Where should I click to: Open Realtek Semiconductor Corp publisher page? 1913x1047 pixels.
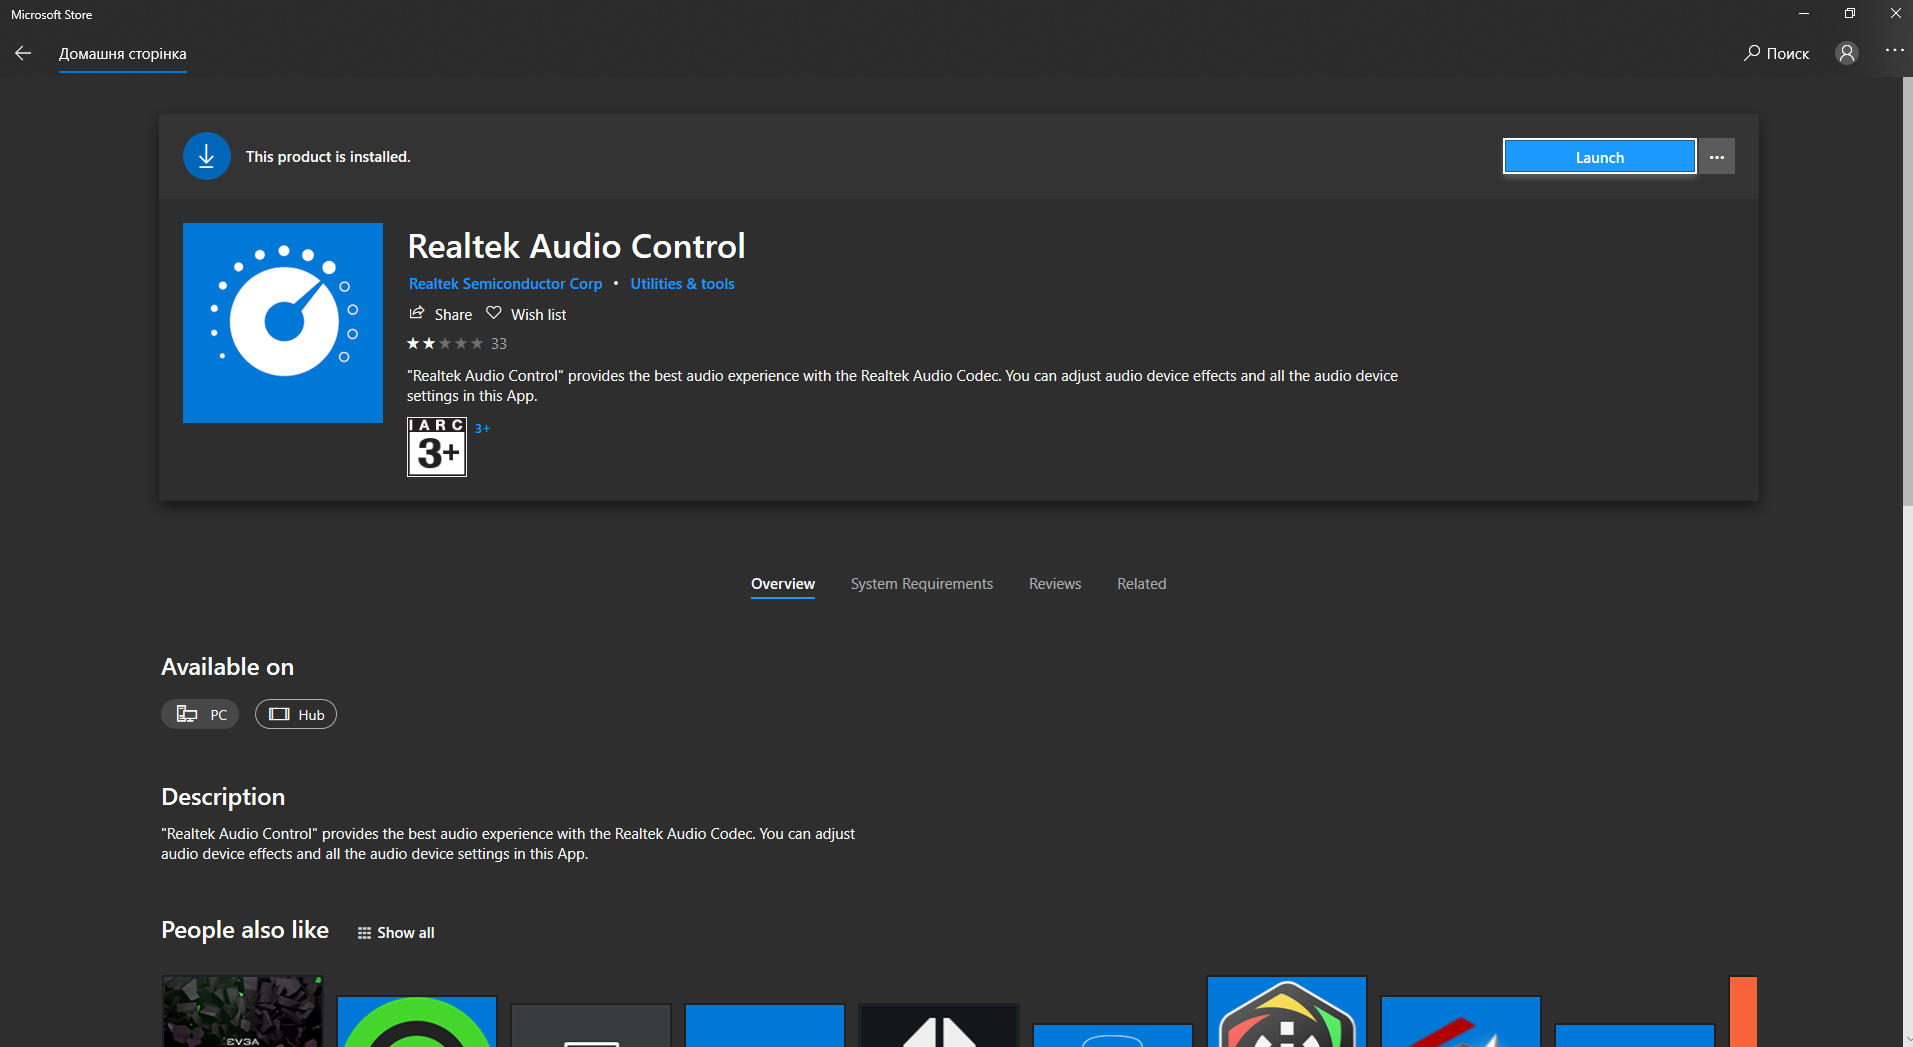pyautogui.click(x=505, y=284)
